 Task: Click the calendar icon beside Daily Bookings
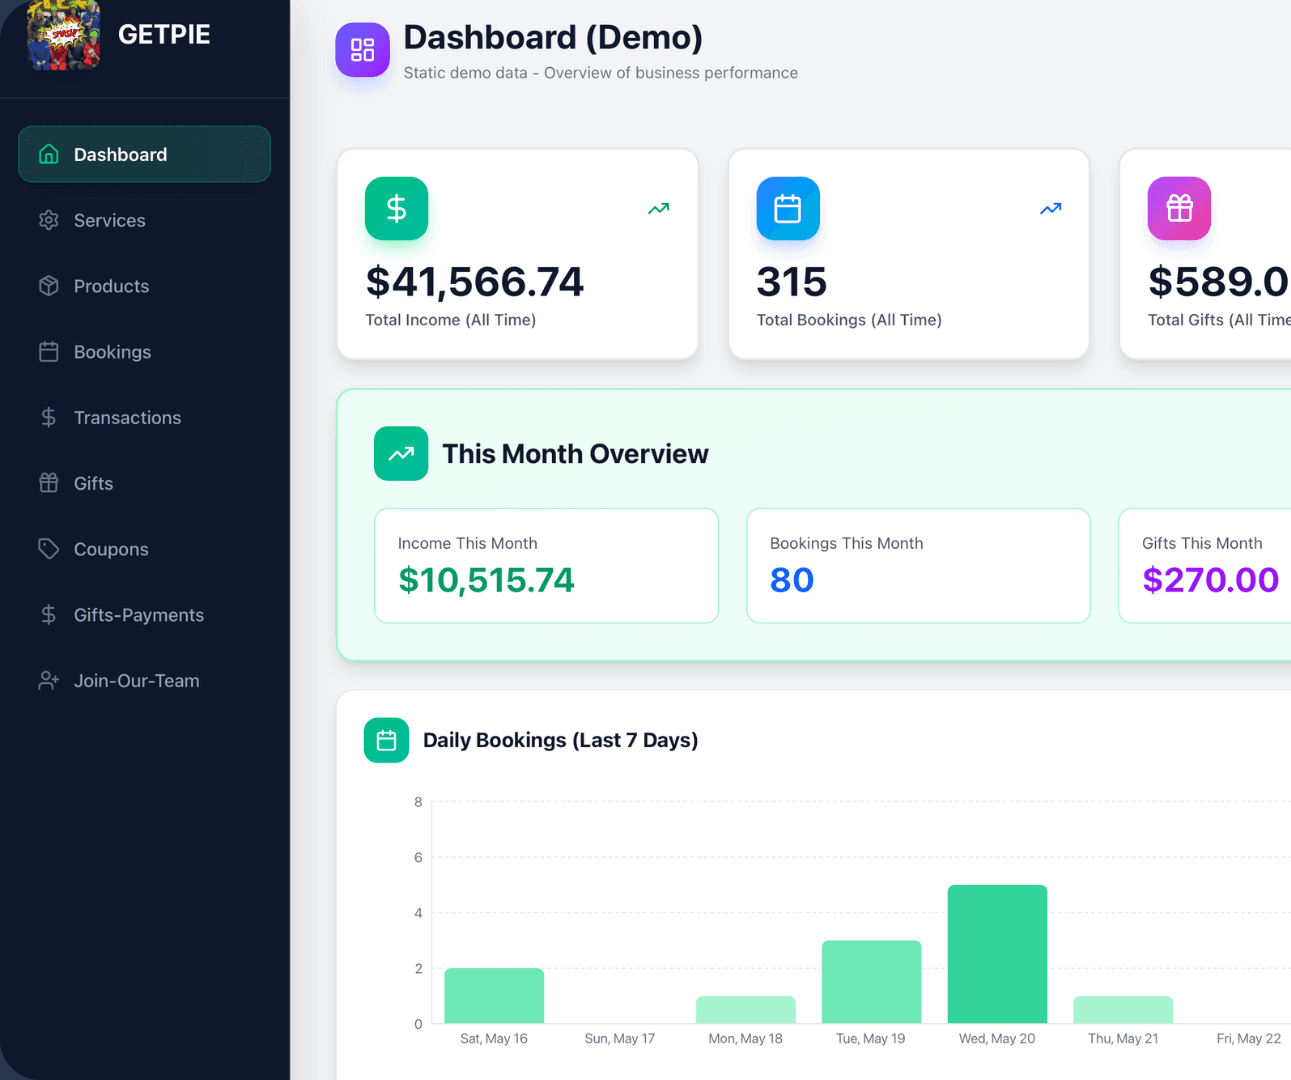(x=386, y=741)
